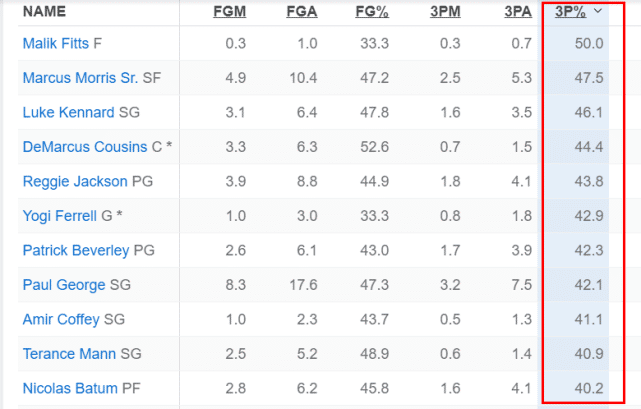This screenshot has width=641, height=409.
Task: Open Malik Fitts player page
Action: [x=55, y=43]
